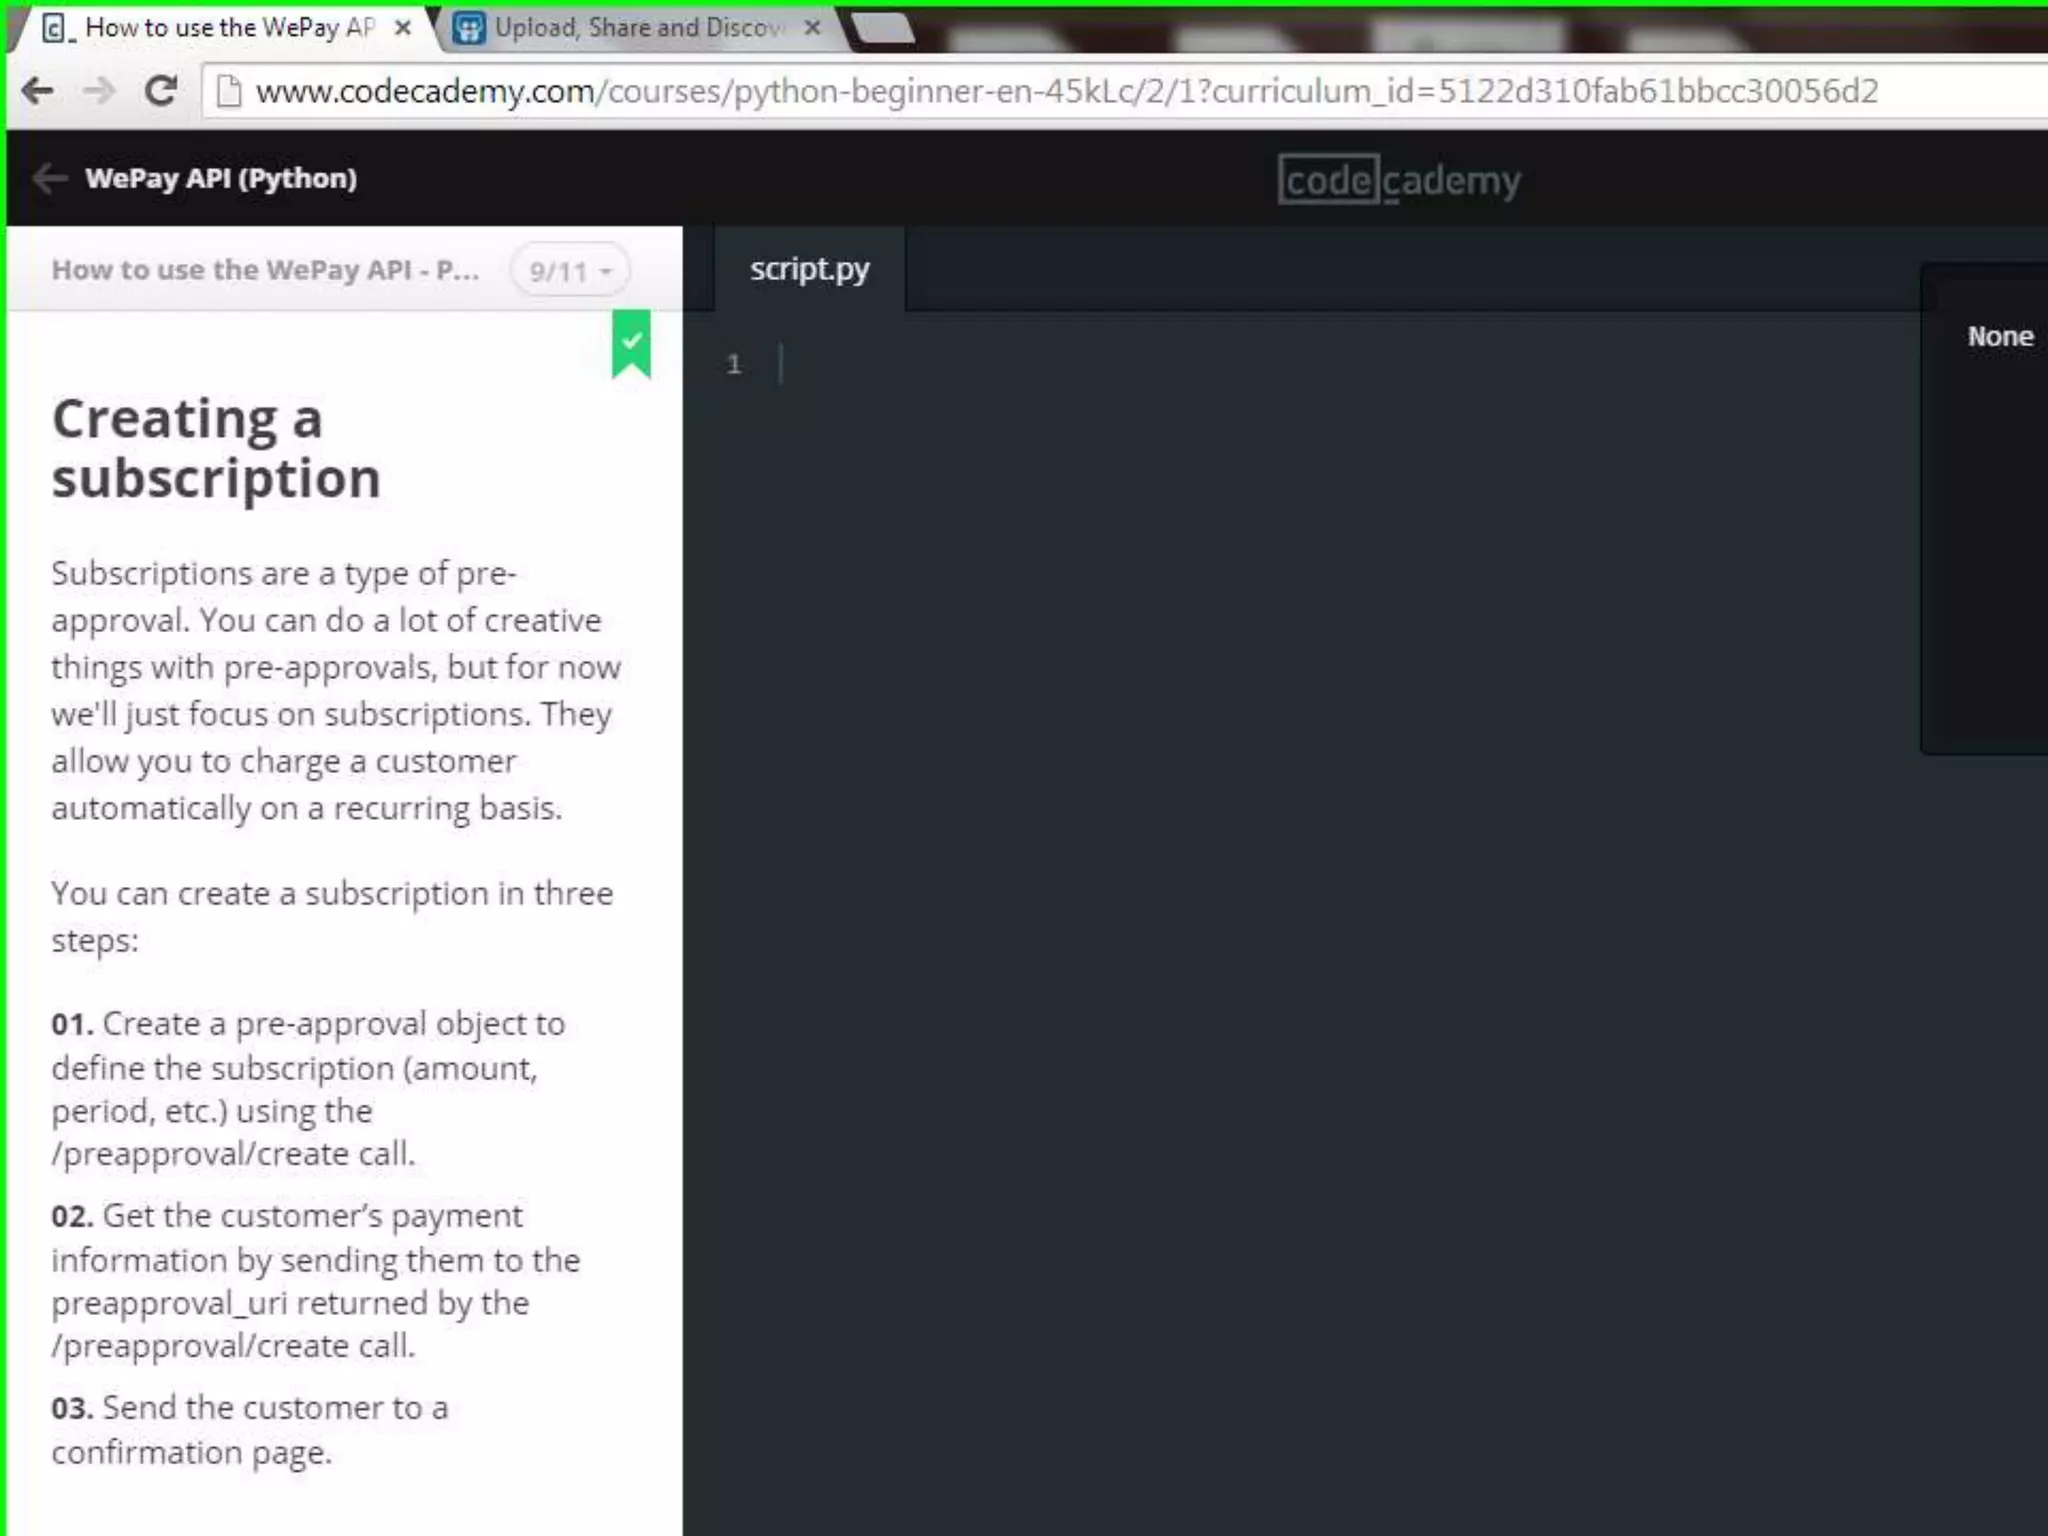This screenshot has height=1536, width=2048.
Task: Click 'How to use the WePay API - P...' heading
Action: (265, 270)
